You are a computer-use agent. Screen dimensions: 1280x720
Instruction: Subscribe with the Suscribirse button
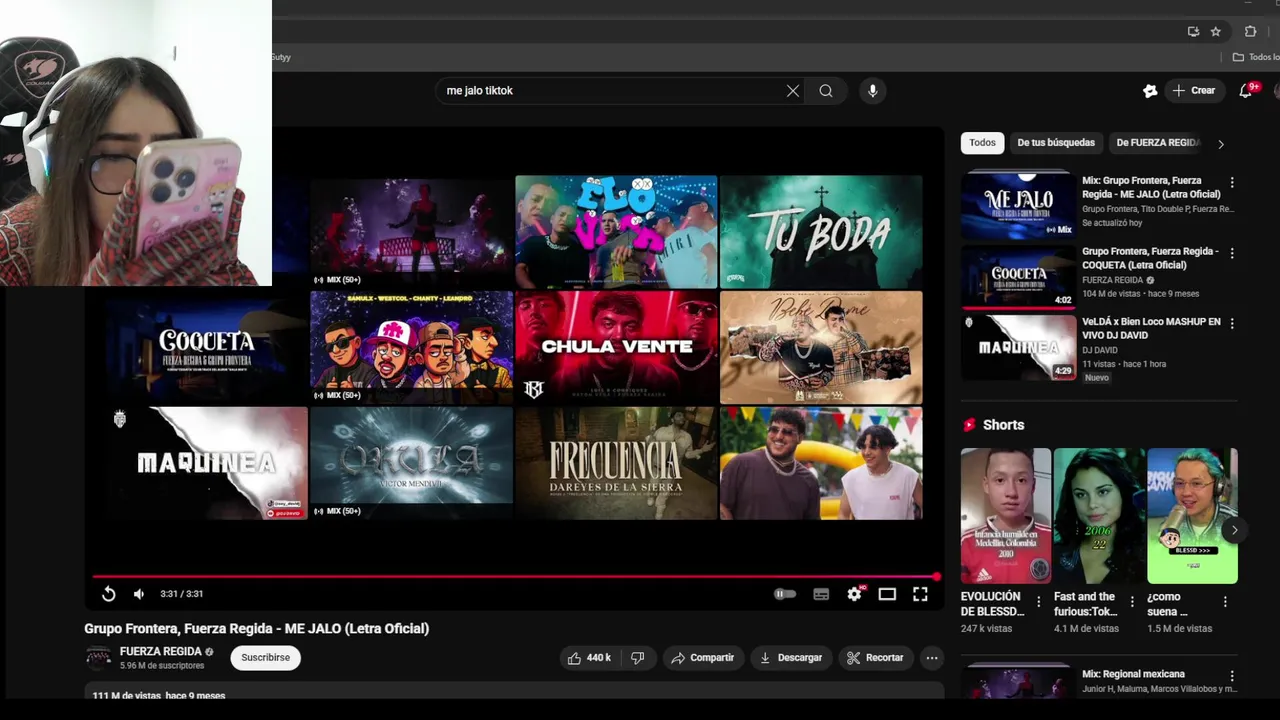point(265,658)
